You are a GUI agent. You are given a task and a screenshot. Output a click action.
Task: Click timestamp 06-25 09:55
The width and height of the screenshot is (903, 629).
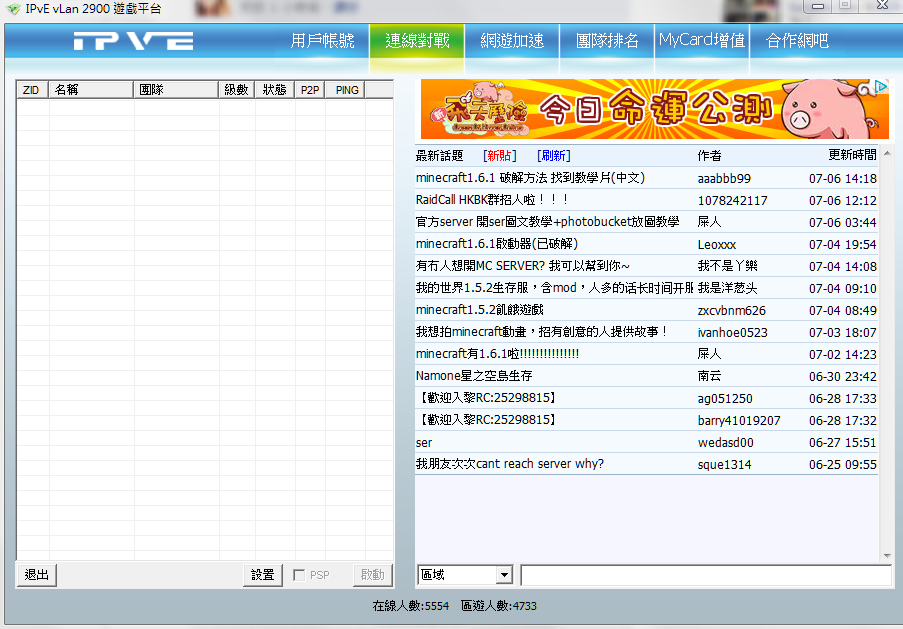tap(843, 464)
